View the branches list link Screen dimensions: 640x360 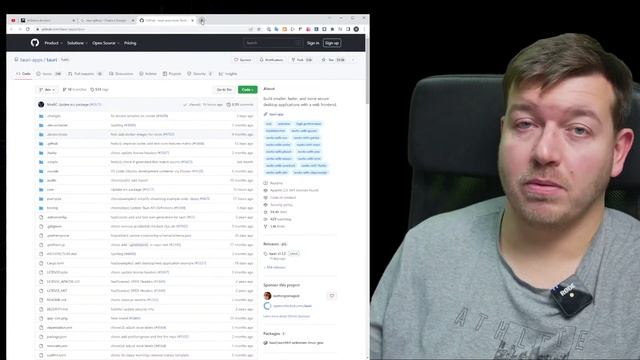(74, 89)
